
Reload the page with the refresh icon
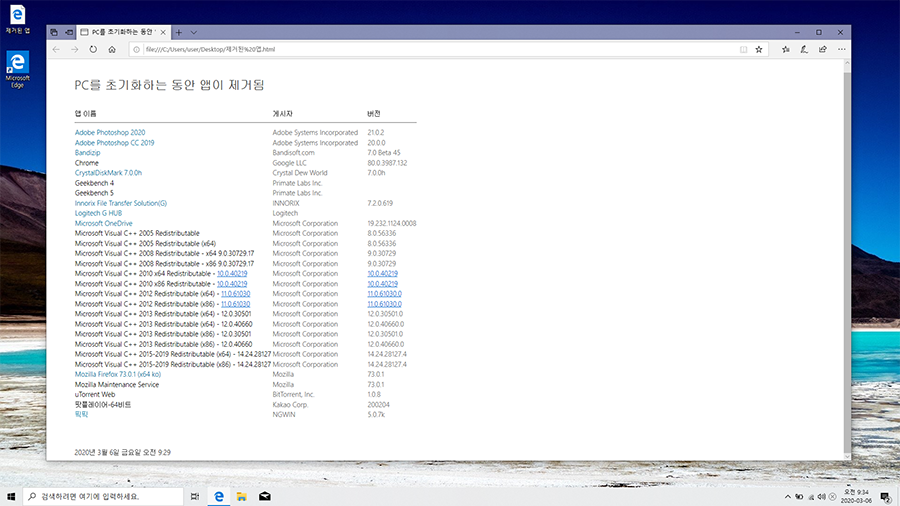[93, 49]
